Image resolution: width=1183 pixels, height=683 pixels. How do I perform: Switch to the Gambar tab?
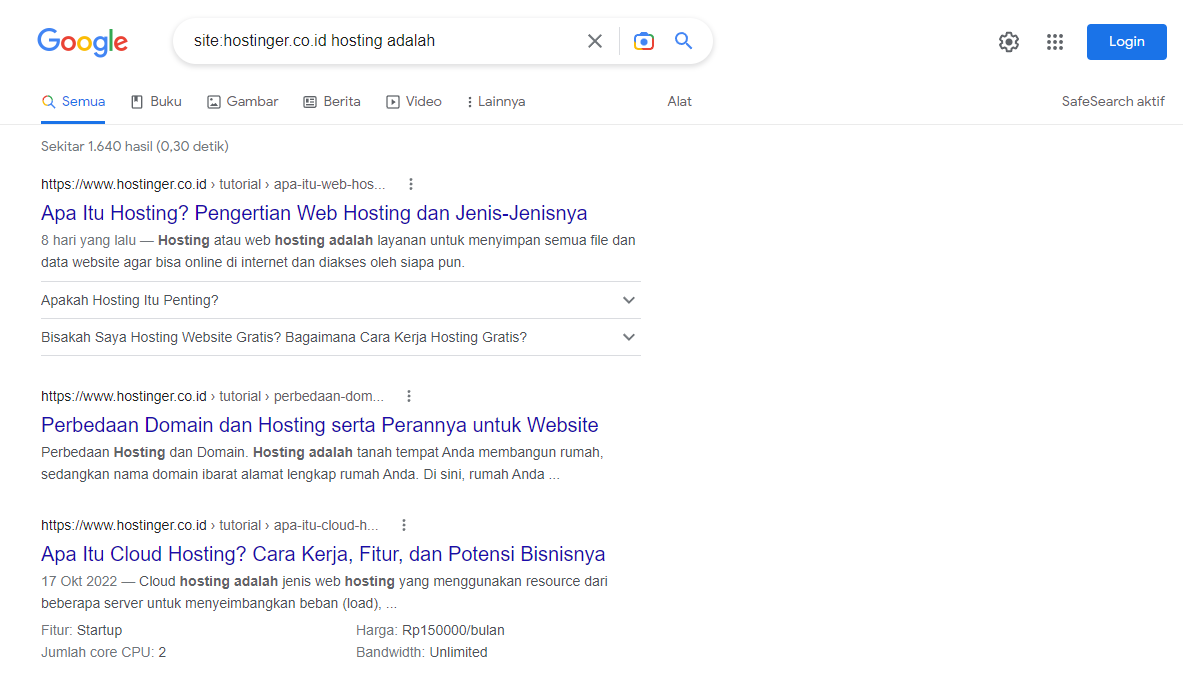tap(243, 102)
